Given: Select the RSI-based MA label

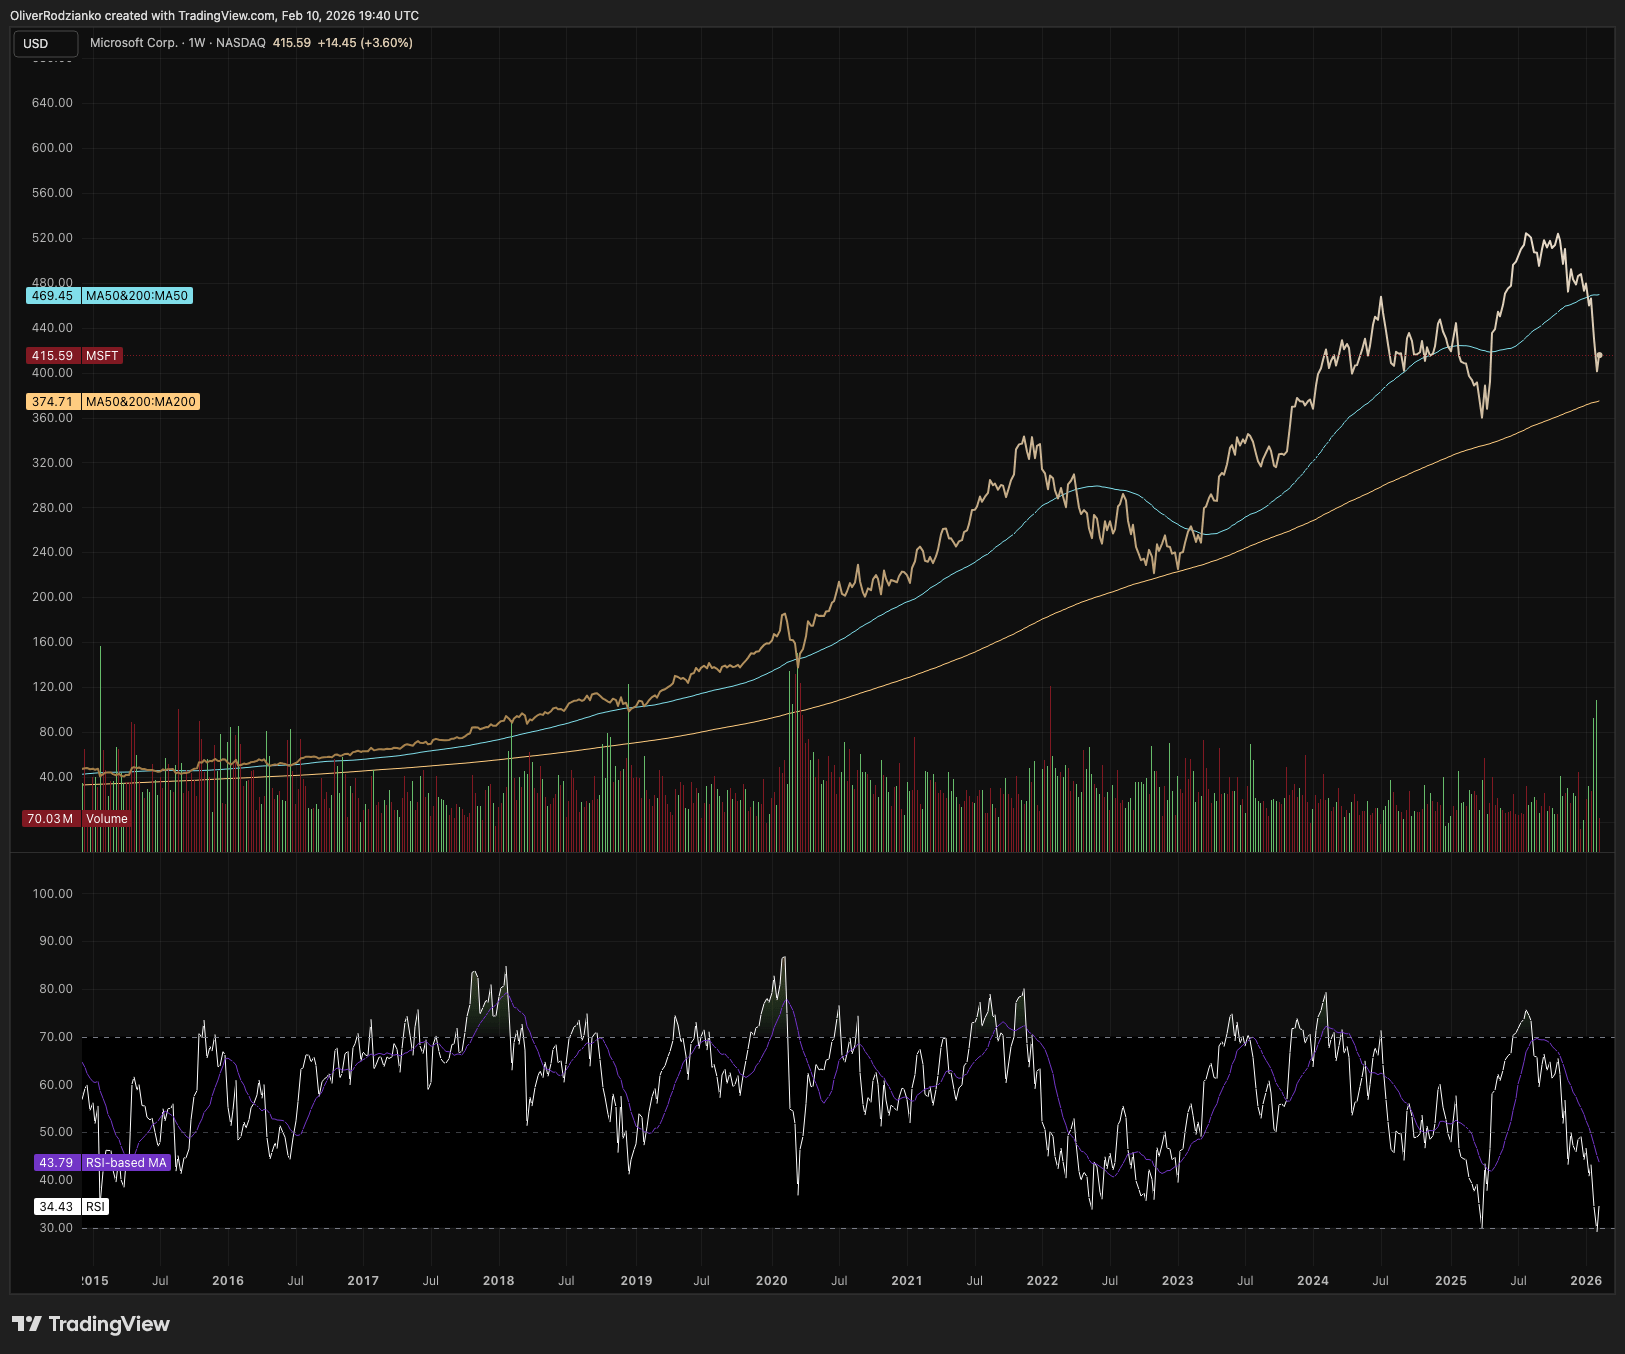Looking at the screenshot, I should pyautogui.click(x=126, y=1163).
